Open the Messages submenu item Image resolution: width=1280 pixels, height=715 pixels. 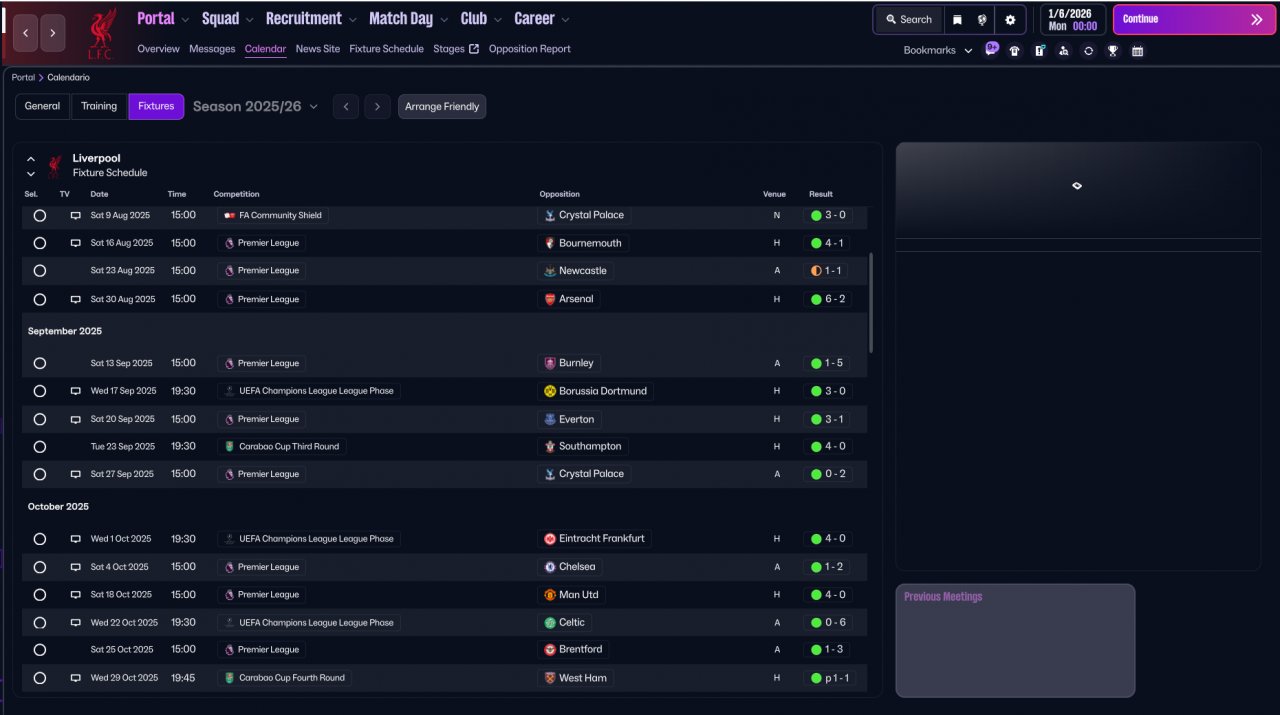212,49
